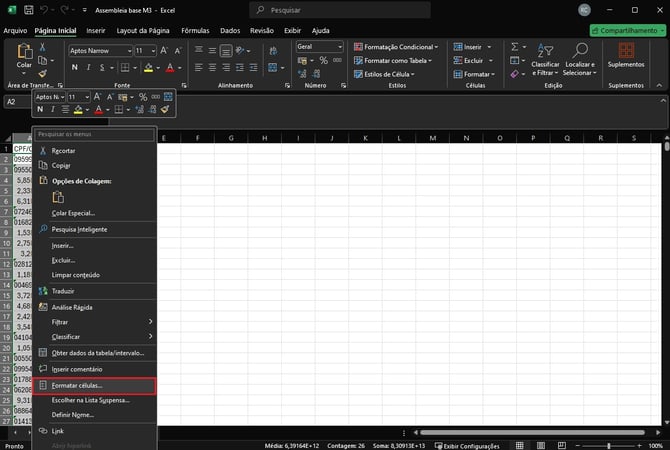
Task: Open the Aptos Narrow font name dropdown
Action: (x=128, y=50)
